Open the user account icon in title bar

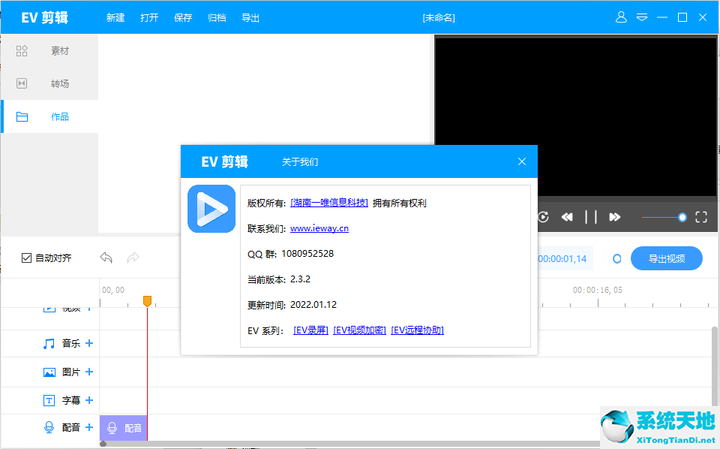[621, 18]
